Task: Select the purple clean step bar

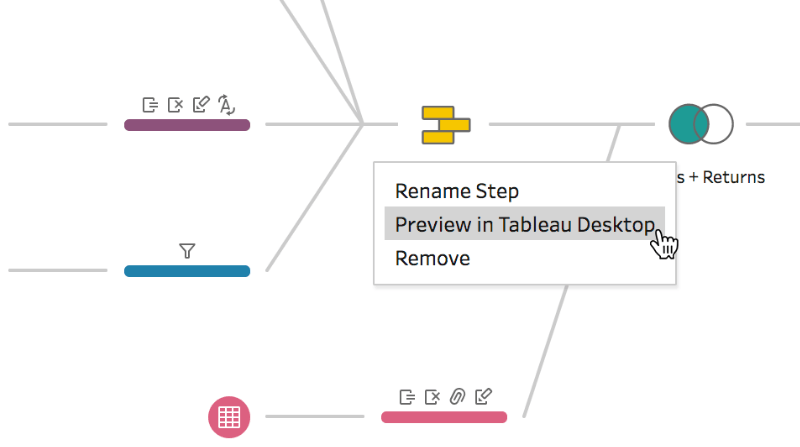Action: pyautogui.click(x=187, y=125)
